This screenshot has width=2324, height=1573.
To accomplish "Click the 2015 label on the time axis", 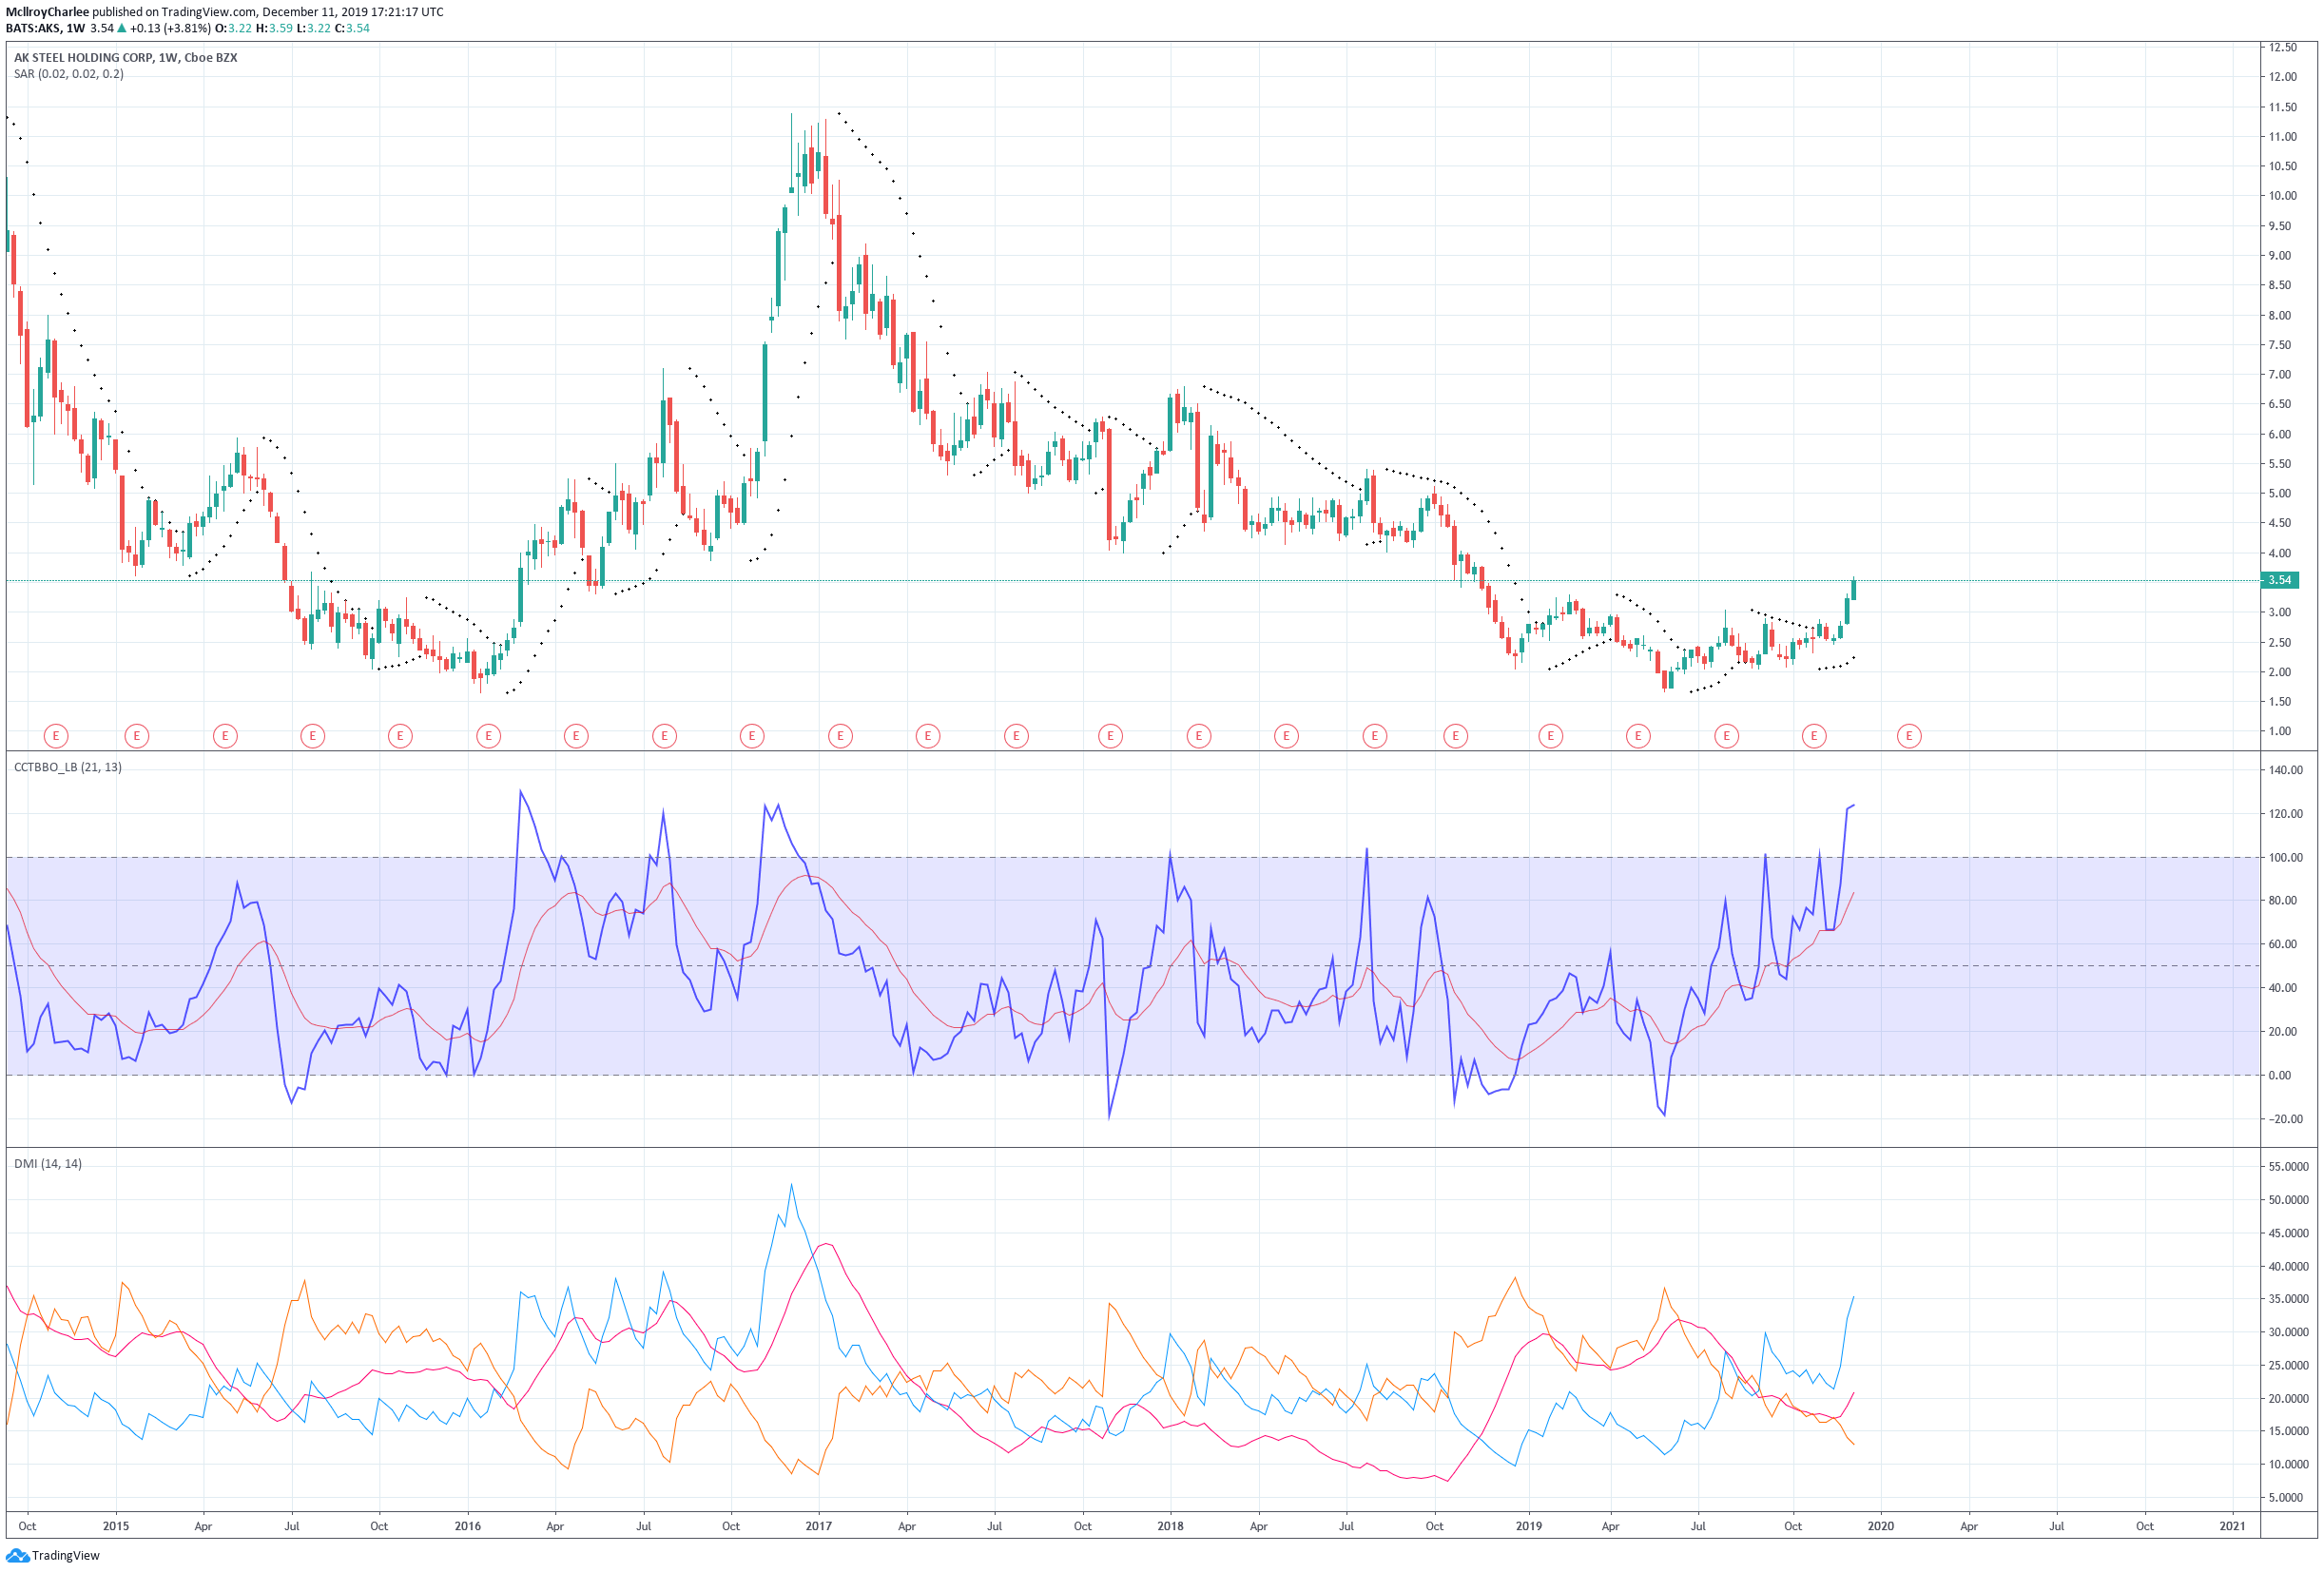I will tap(116, 1526).
